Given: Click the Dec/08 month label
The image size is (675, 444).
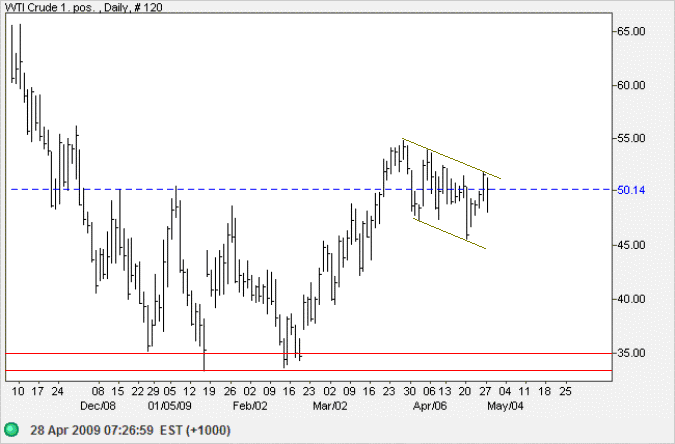Looking at the screenshot, I should coord(98,406).
